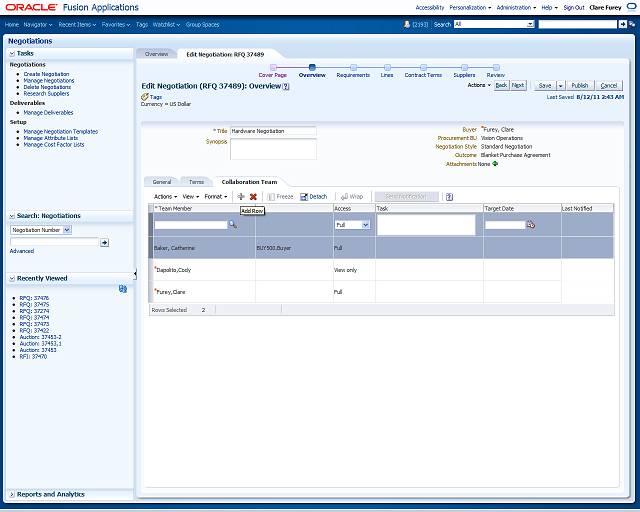Click the Tags icon under page title

point(144,97)
